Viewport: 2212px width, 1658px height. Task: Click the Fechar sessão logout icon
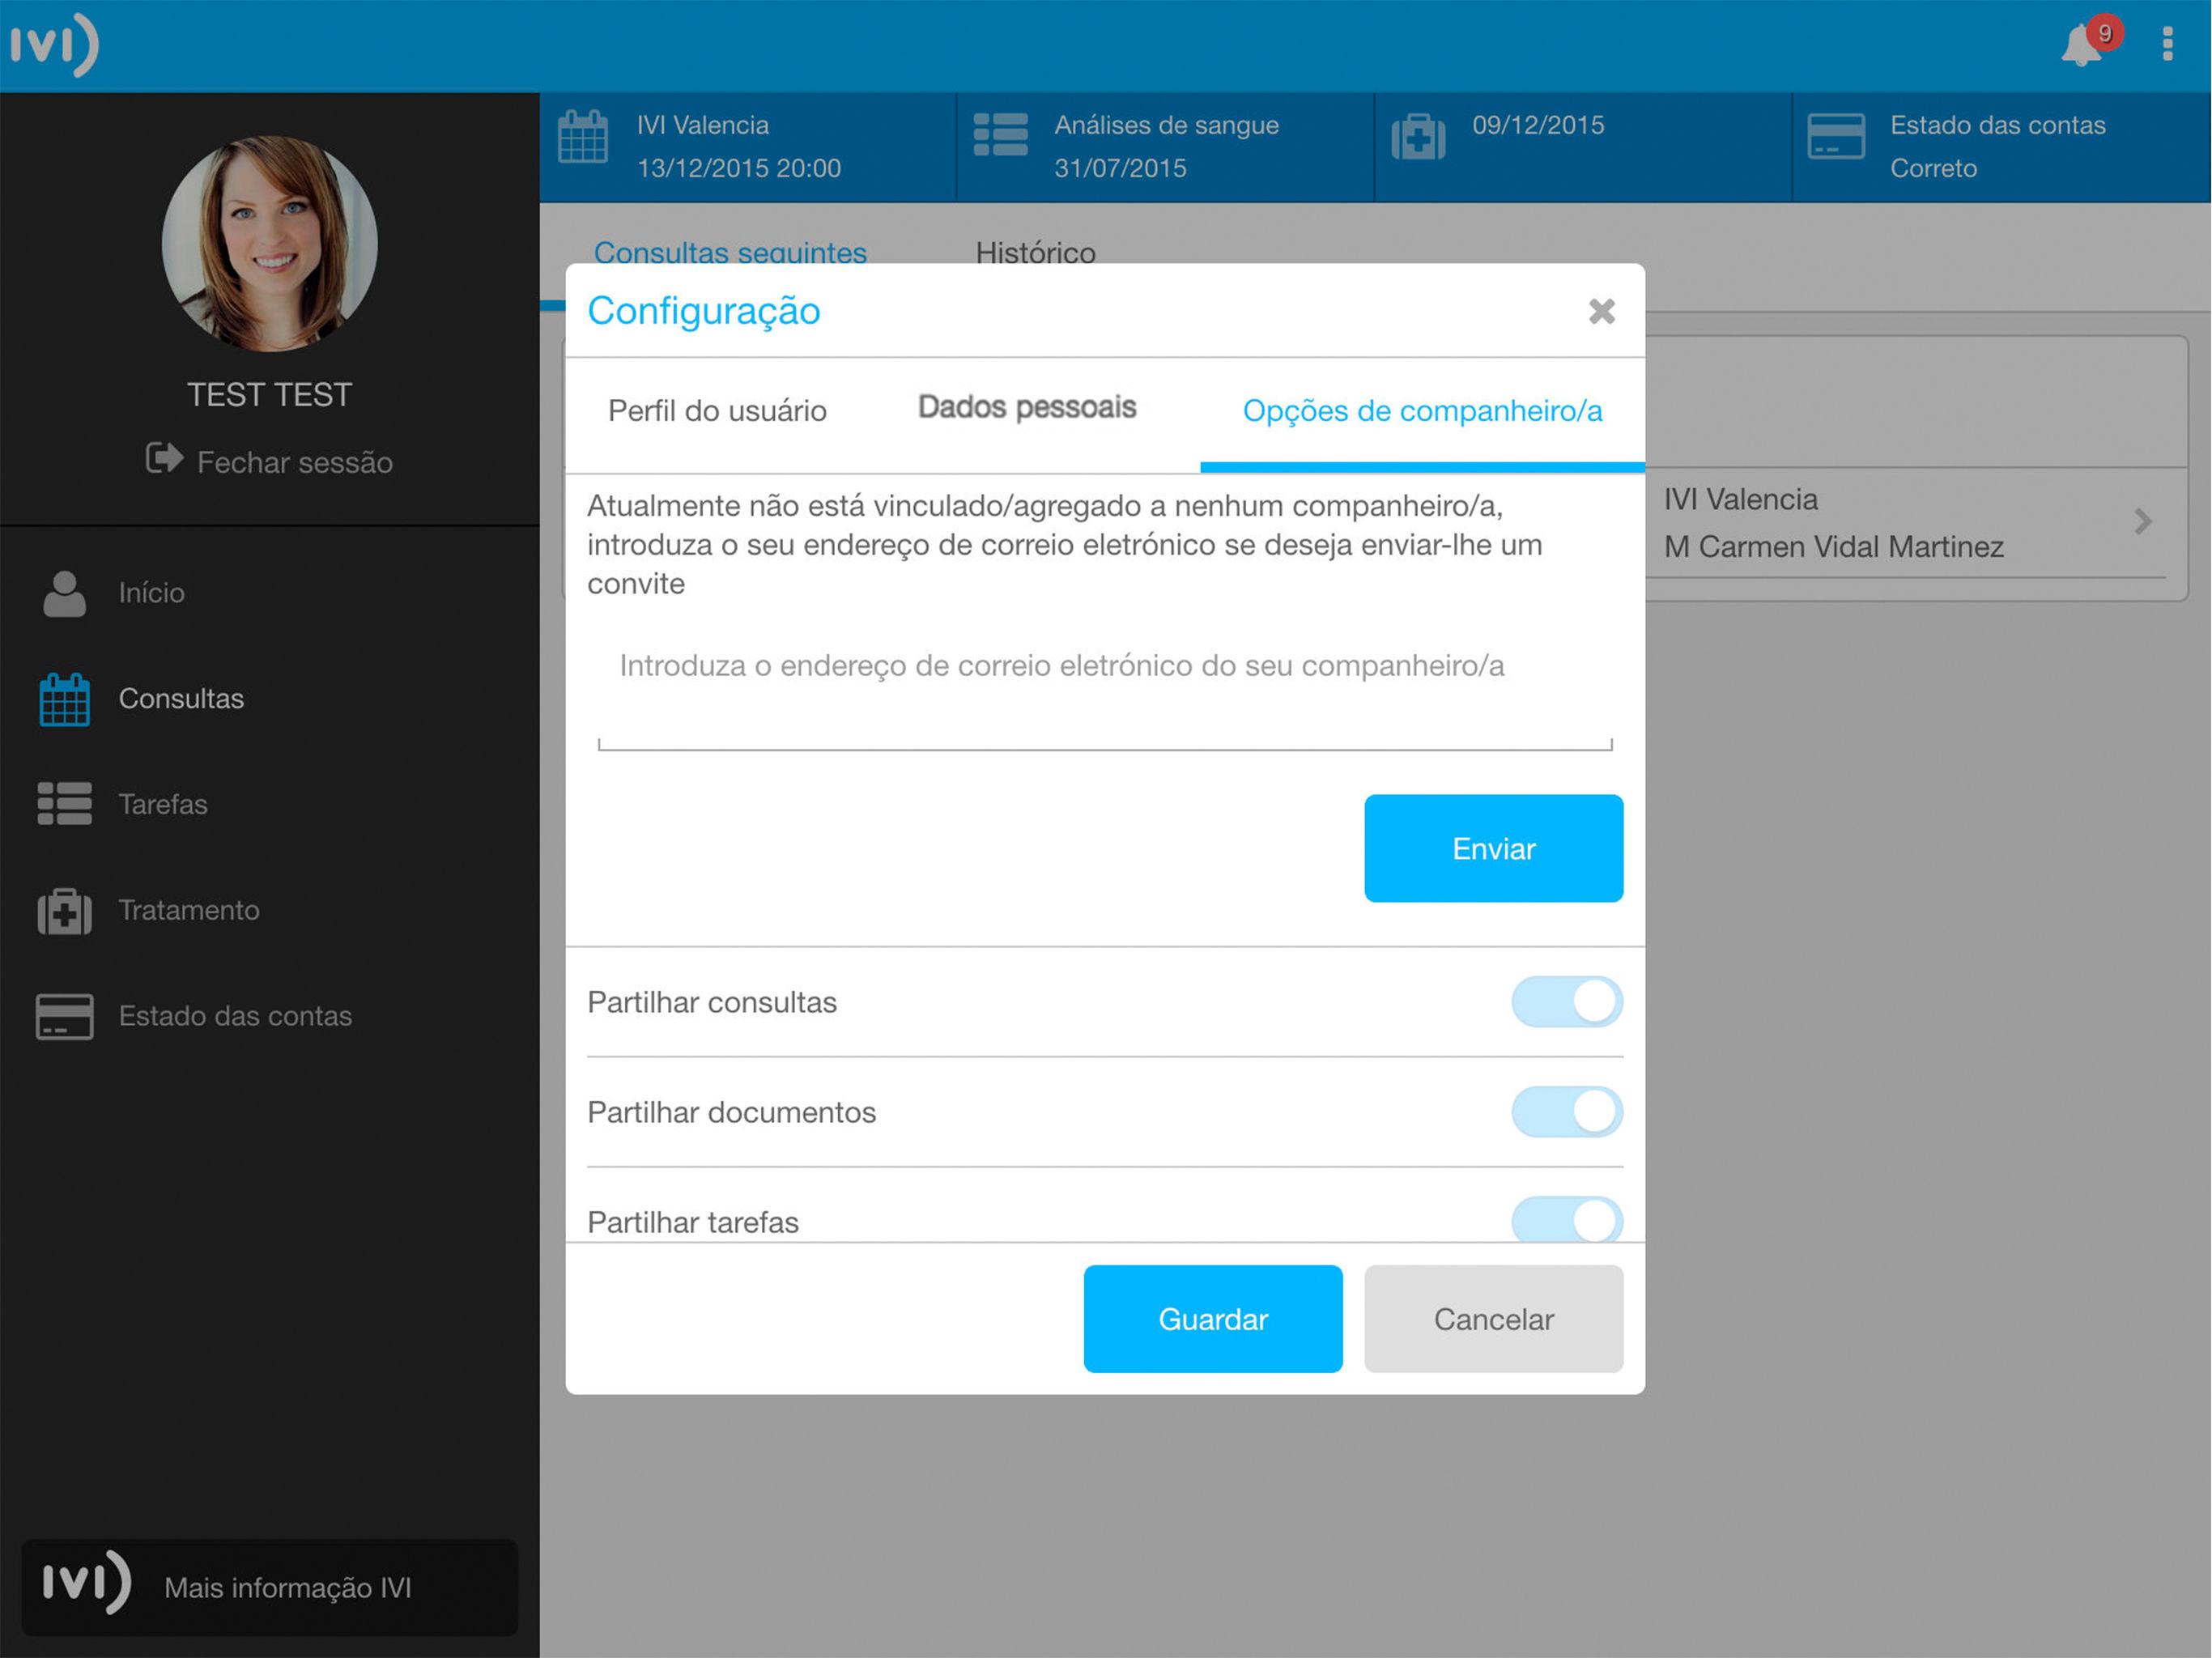(x=164, y=459)
